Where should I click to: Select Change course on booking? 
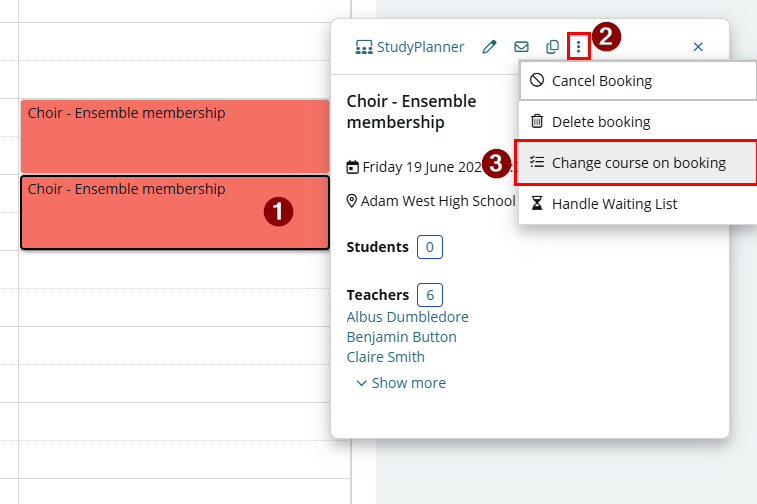[x=636, y=163]
